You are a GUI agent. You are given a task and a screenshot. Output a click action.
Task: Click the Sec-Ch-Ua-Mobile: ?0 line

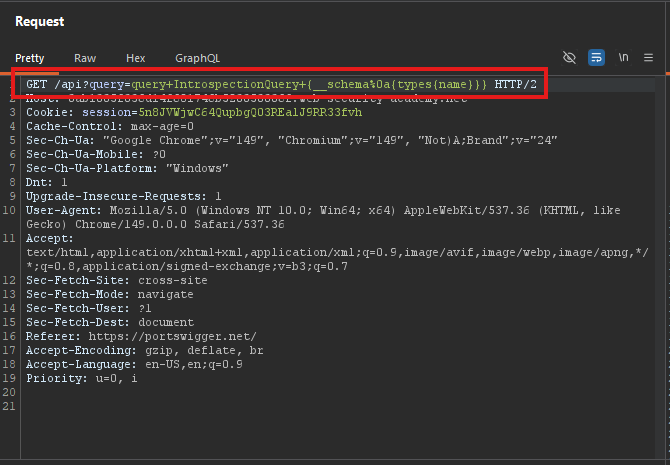coord(96,154)
